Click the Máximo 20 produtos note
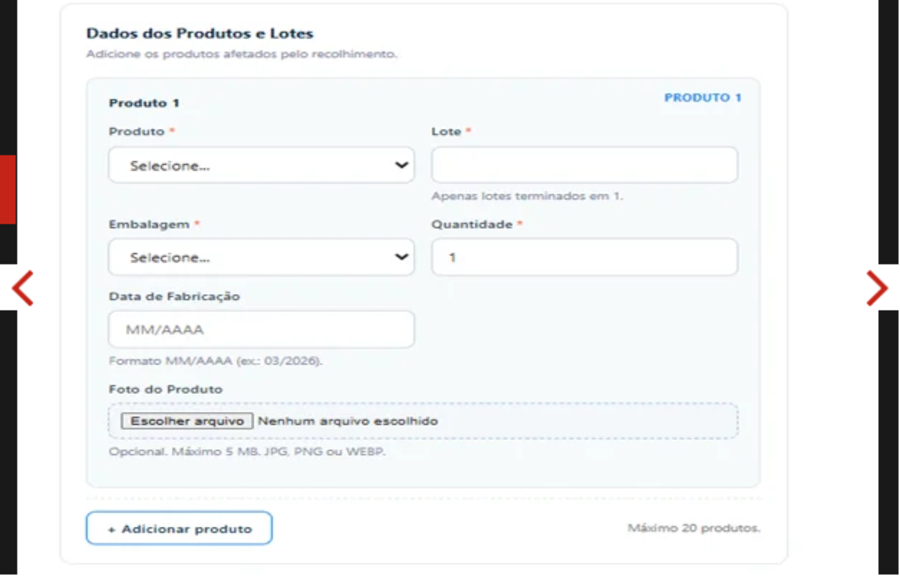Screen dimensions: 900x576 (x=694, y=528)
